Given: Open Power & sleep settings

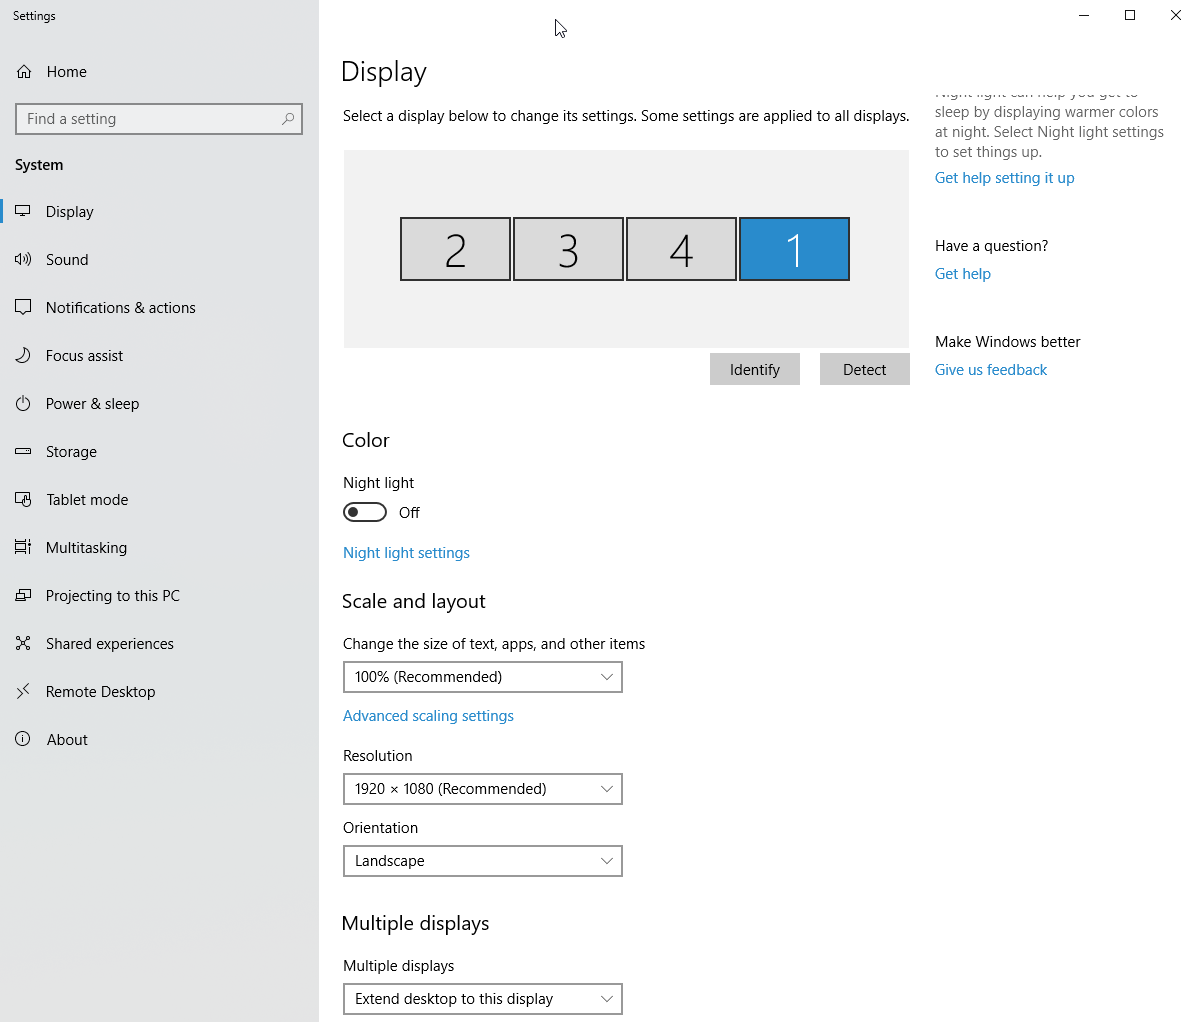Looking at the screenshot, I should pos(159,403).
